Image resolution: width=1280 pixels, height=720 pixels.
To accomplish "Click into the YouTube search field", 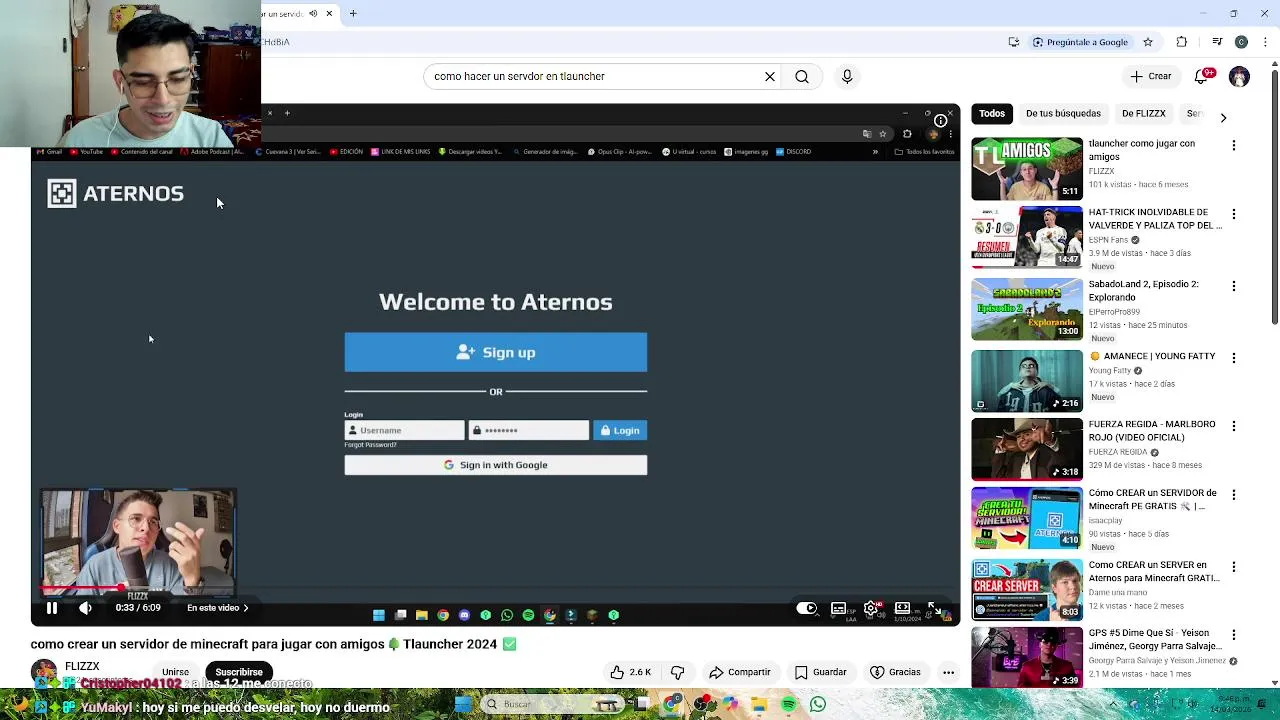I will tap(594, 76).
